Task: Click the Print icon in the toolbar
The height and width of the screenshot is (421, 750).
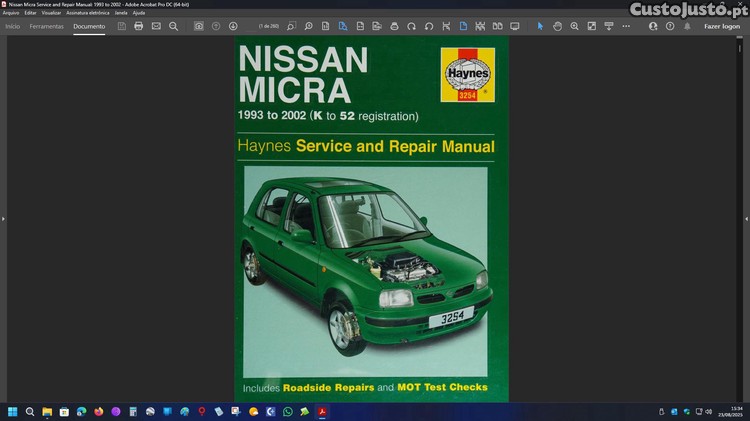Action: point(139,26)
